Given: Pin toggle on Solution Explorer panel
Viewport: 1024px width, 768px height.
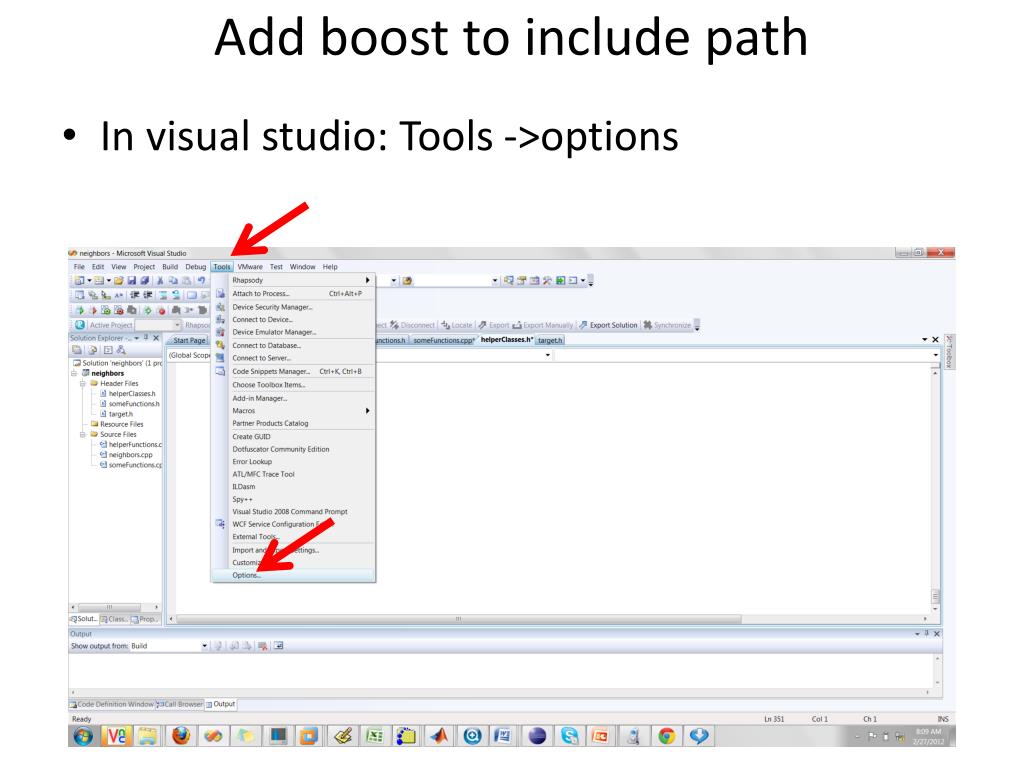Looking at the screenshot, I should tap(146, 338).
